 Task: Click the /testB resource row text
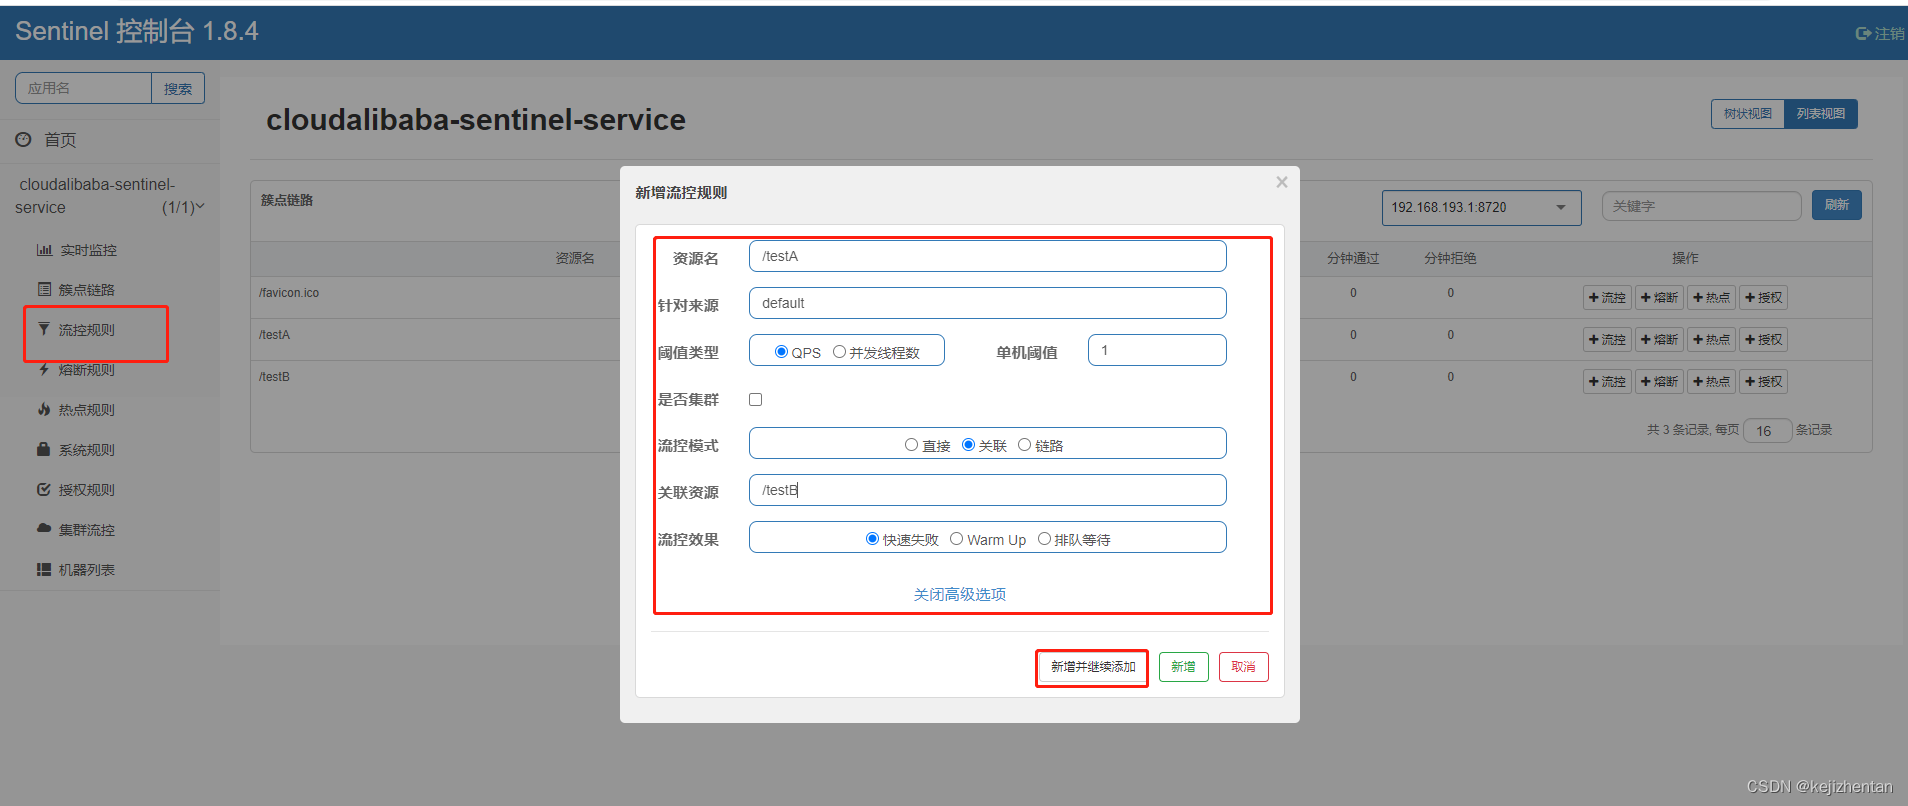(x=274, y=377)
